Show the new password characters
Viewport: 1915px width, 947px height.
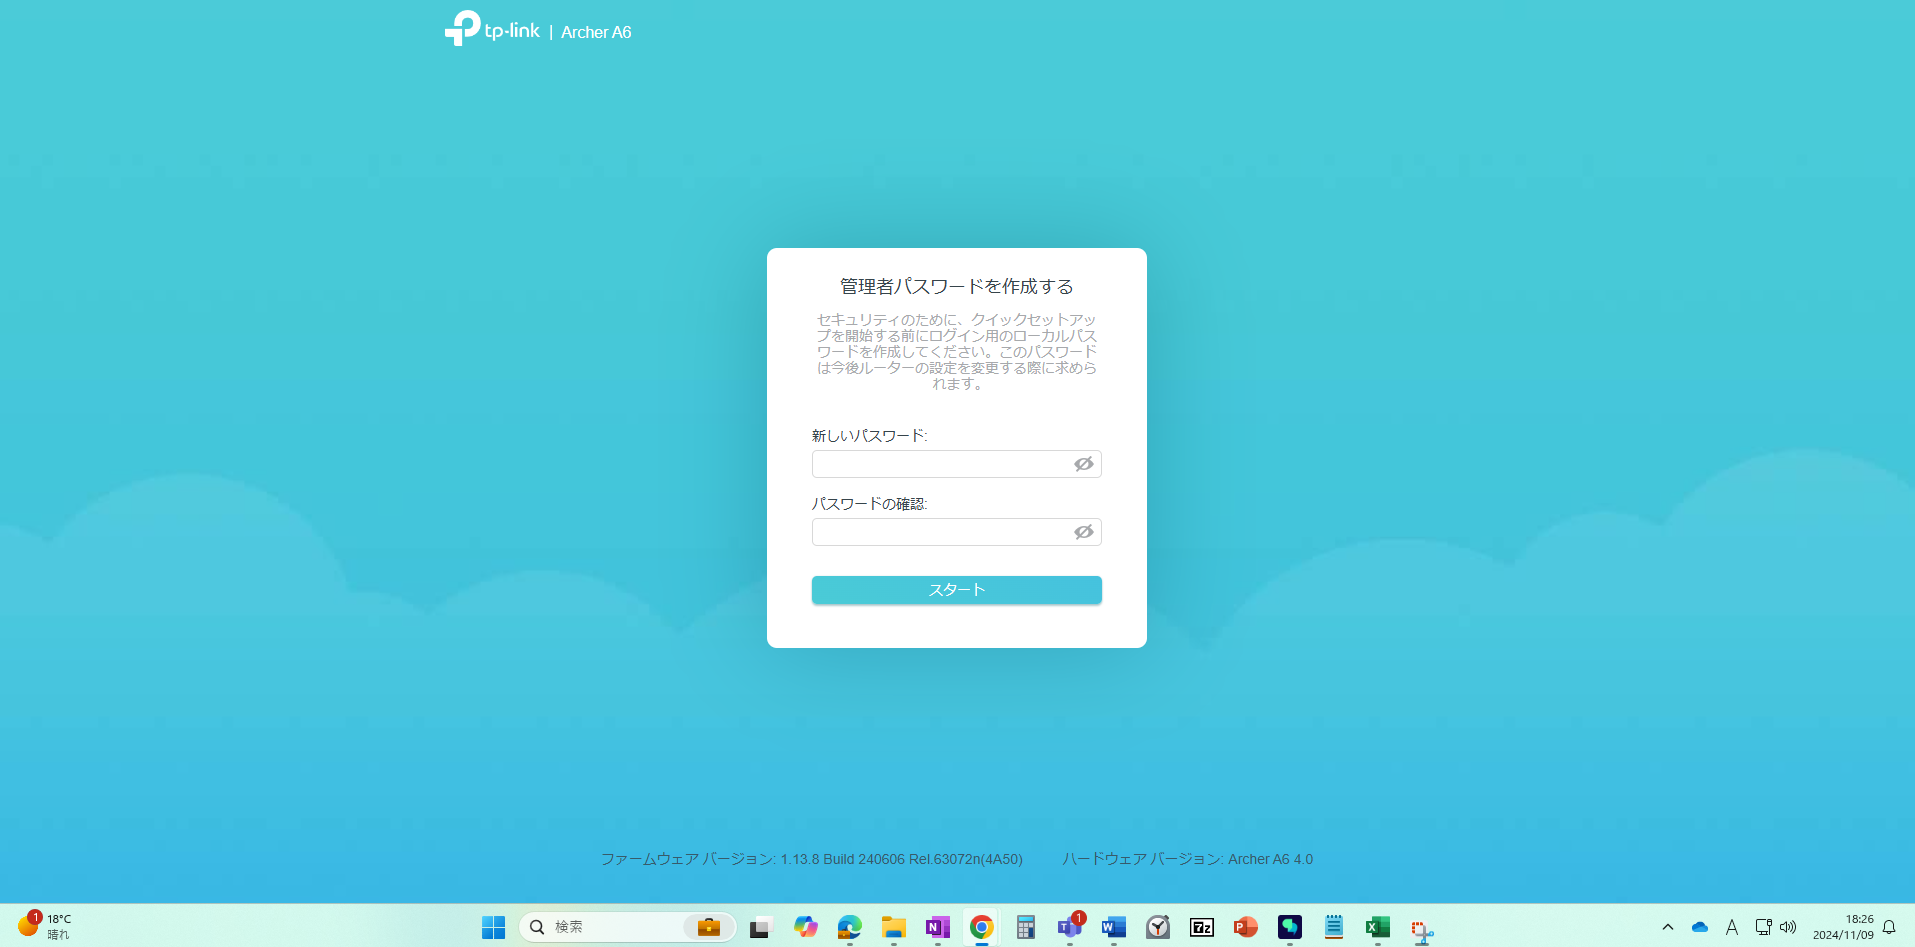click(1083, 464)
